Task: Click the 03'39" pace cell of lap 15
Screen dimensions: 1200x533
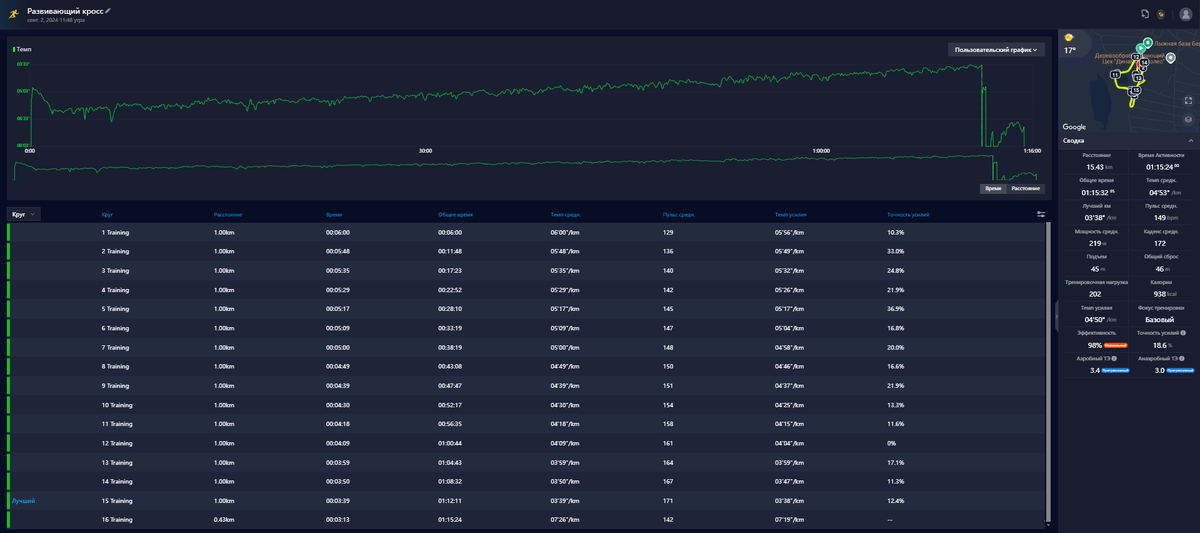Action: tap(566, 501)
